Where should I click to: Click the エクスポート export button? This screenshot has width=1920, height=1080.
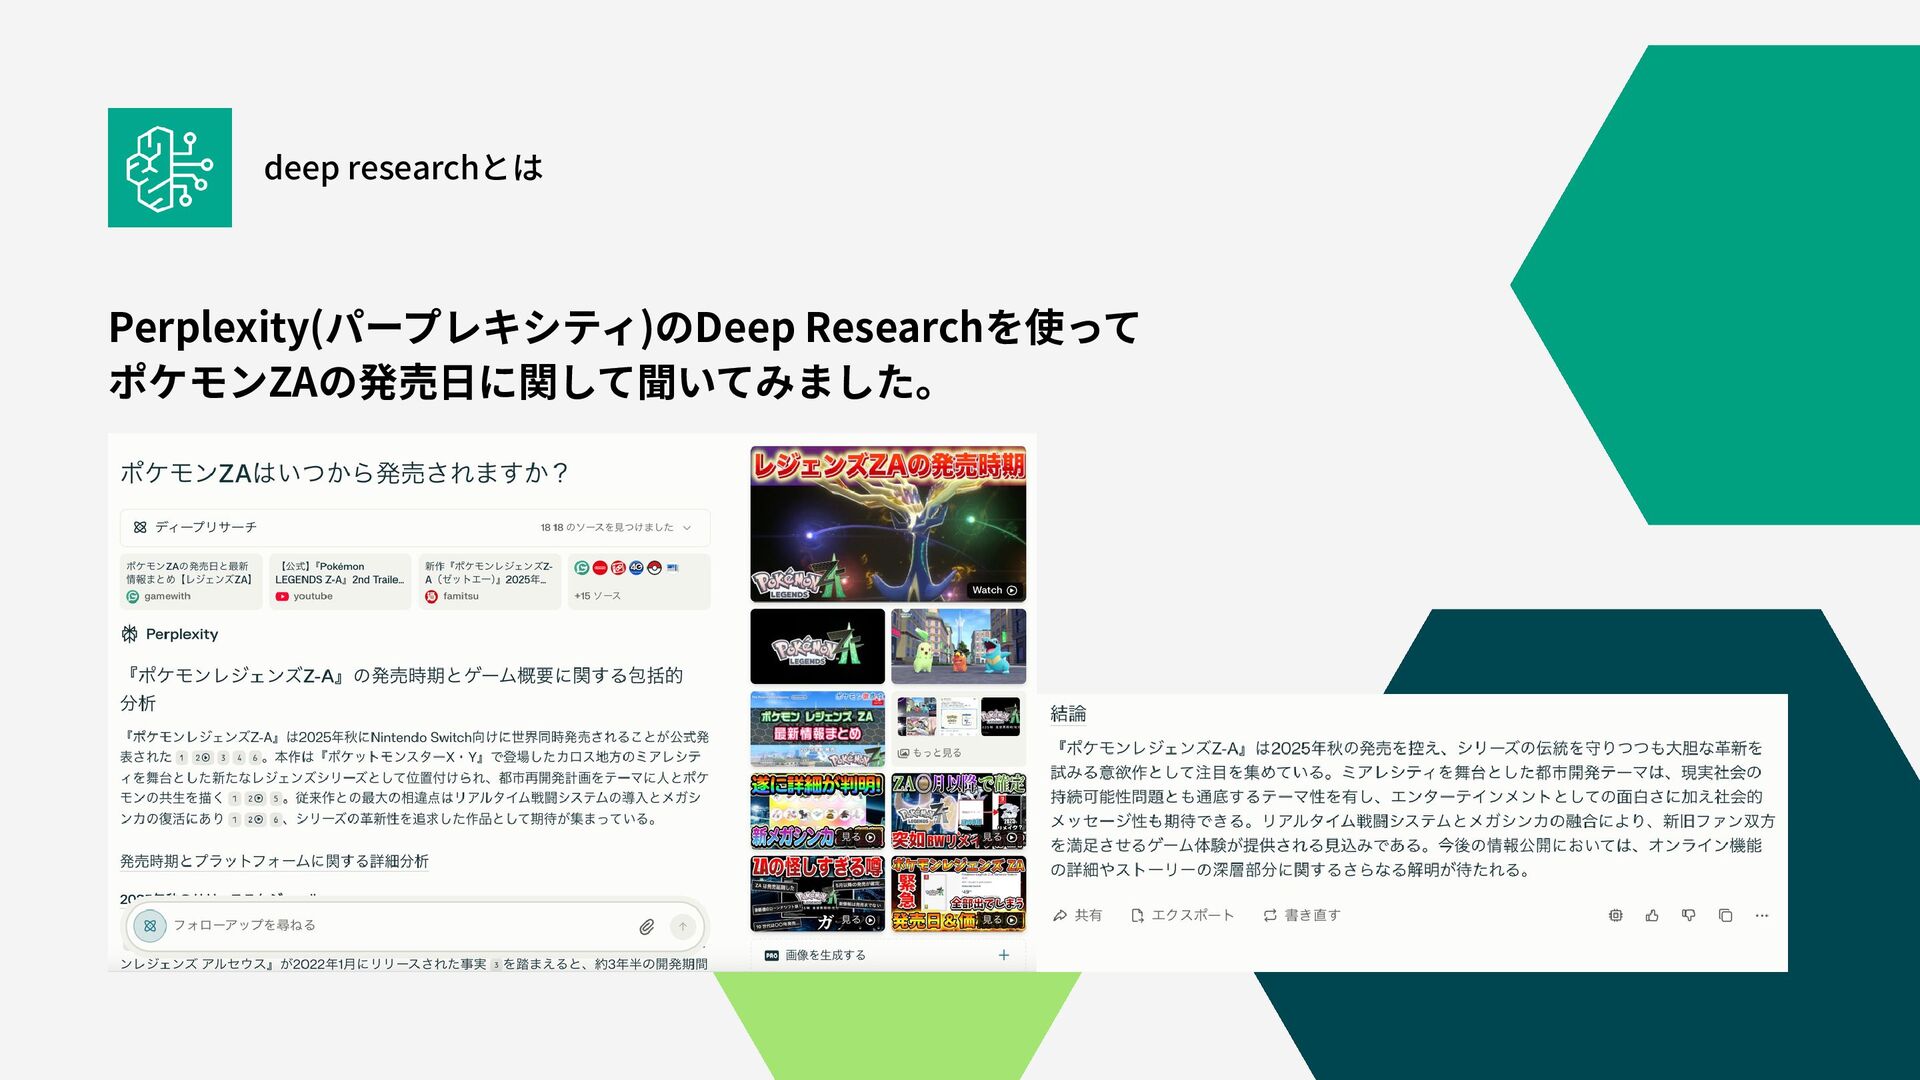point(1182,915)
